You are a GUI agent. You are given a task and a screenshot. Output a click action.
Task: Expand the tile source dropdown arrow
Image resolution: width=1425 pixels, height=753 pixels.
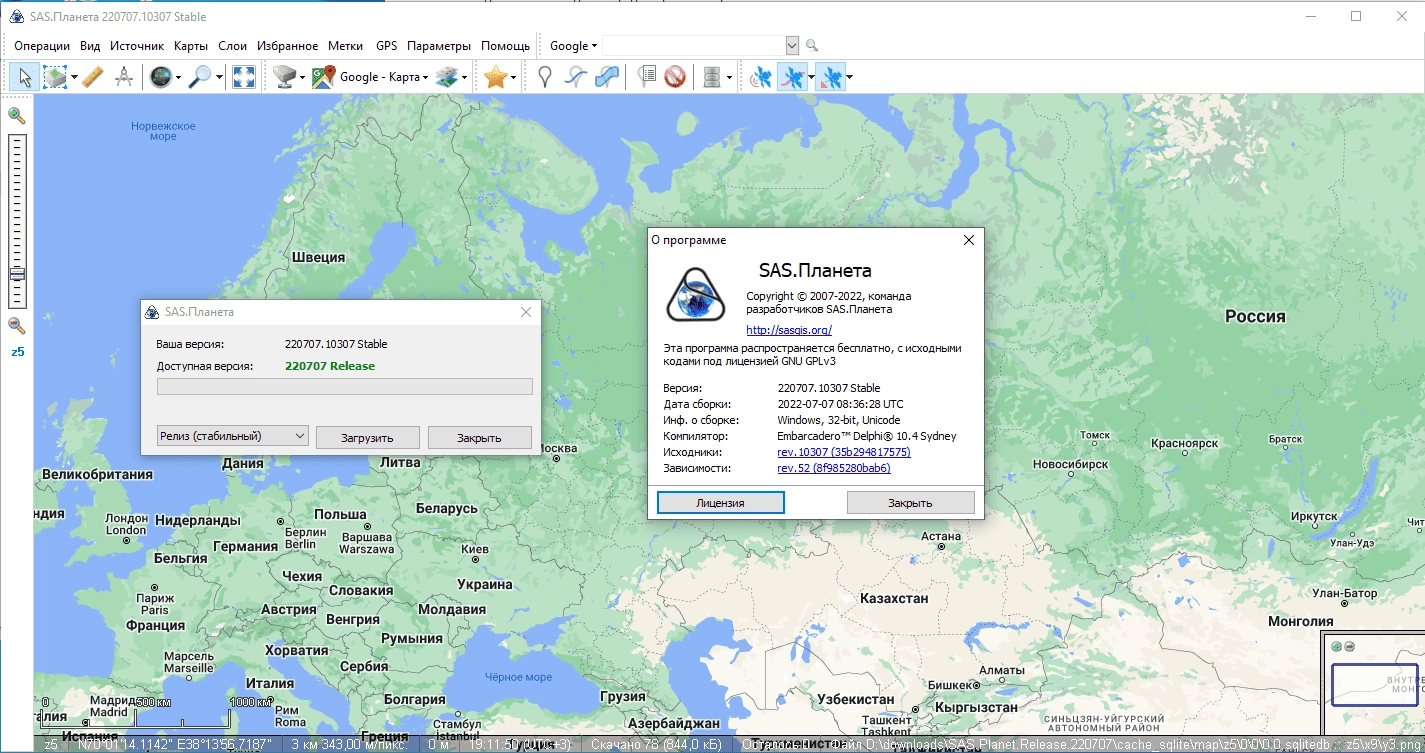pyautogui.click(x=302, y=77)
